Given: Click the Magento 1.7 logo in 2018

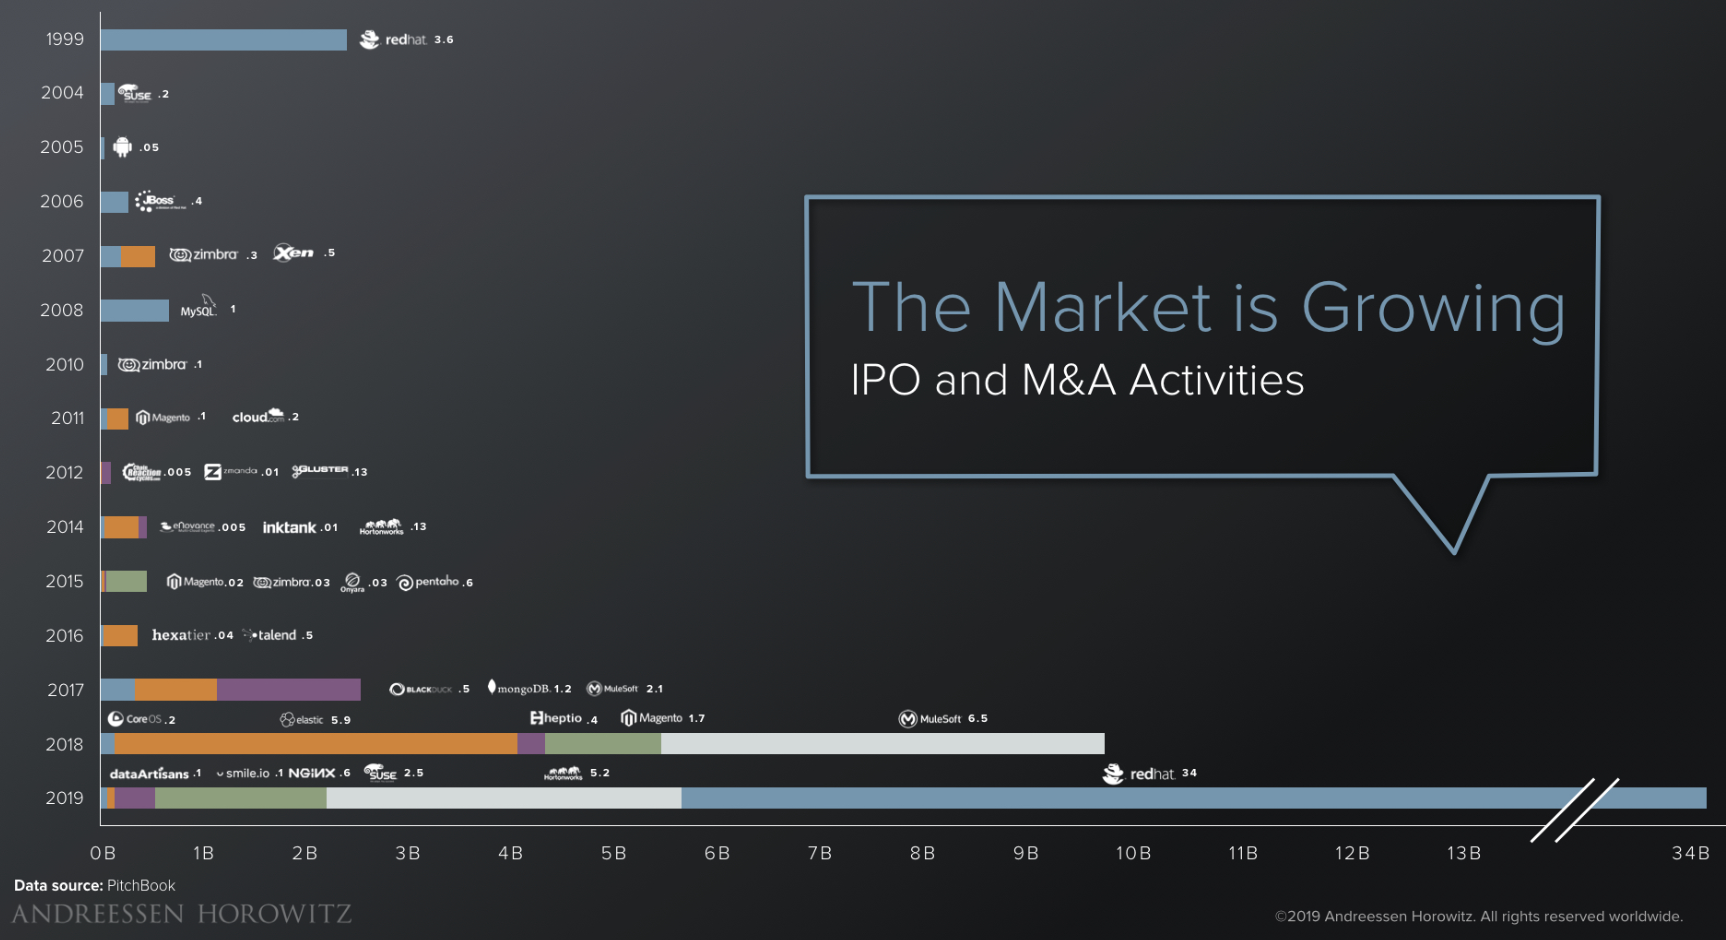Looking at the screenshot, I should (x=652, y=718).
